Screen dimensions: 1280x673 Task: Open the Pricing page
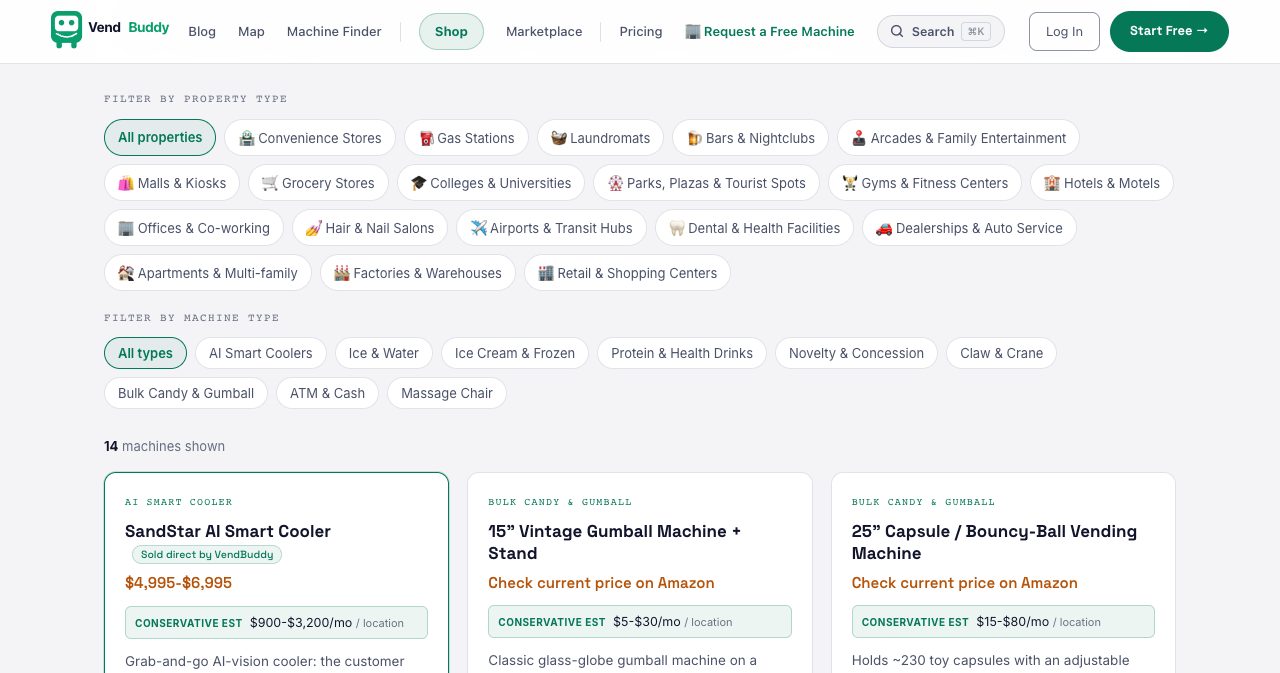click(641, 32)
